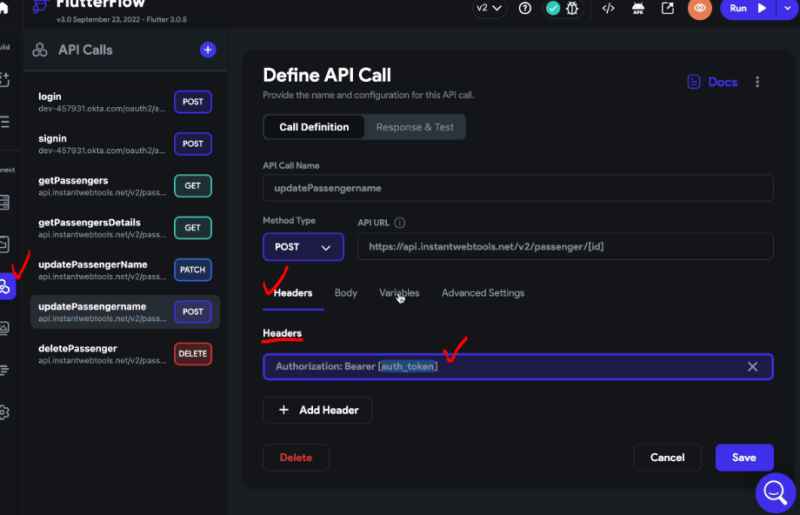This screenshot has width=800, height=515.
Task: Open the custom code sidebar icon
Action: tap(5, 370)
